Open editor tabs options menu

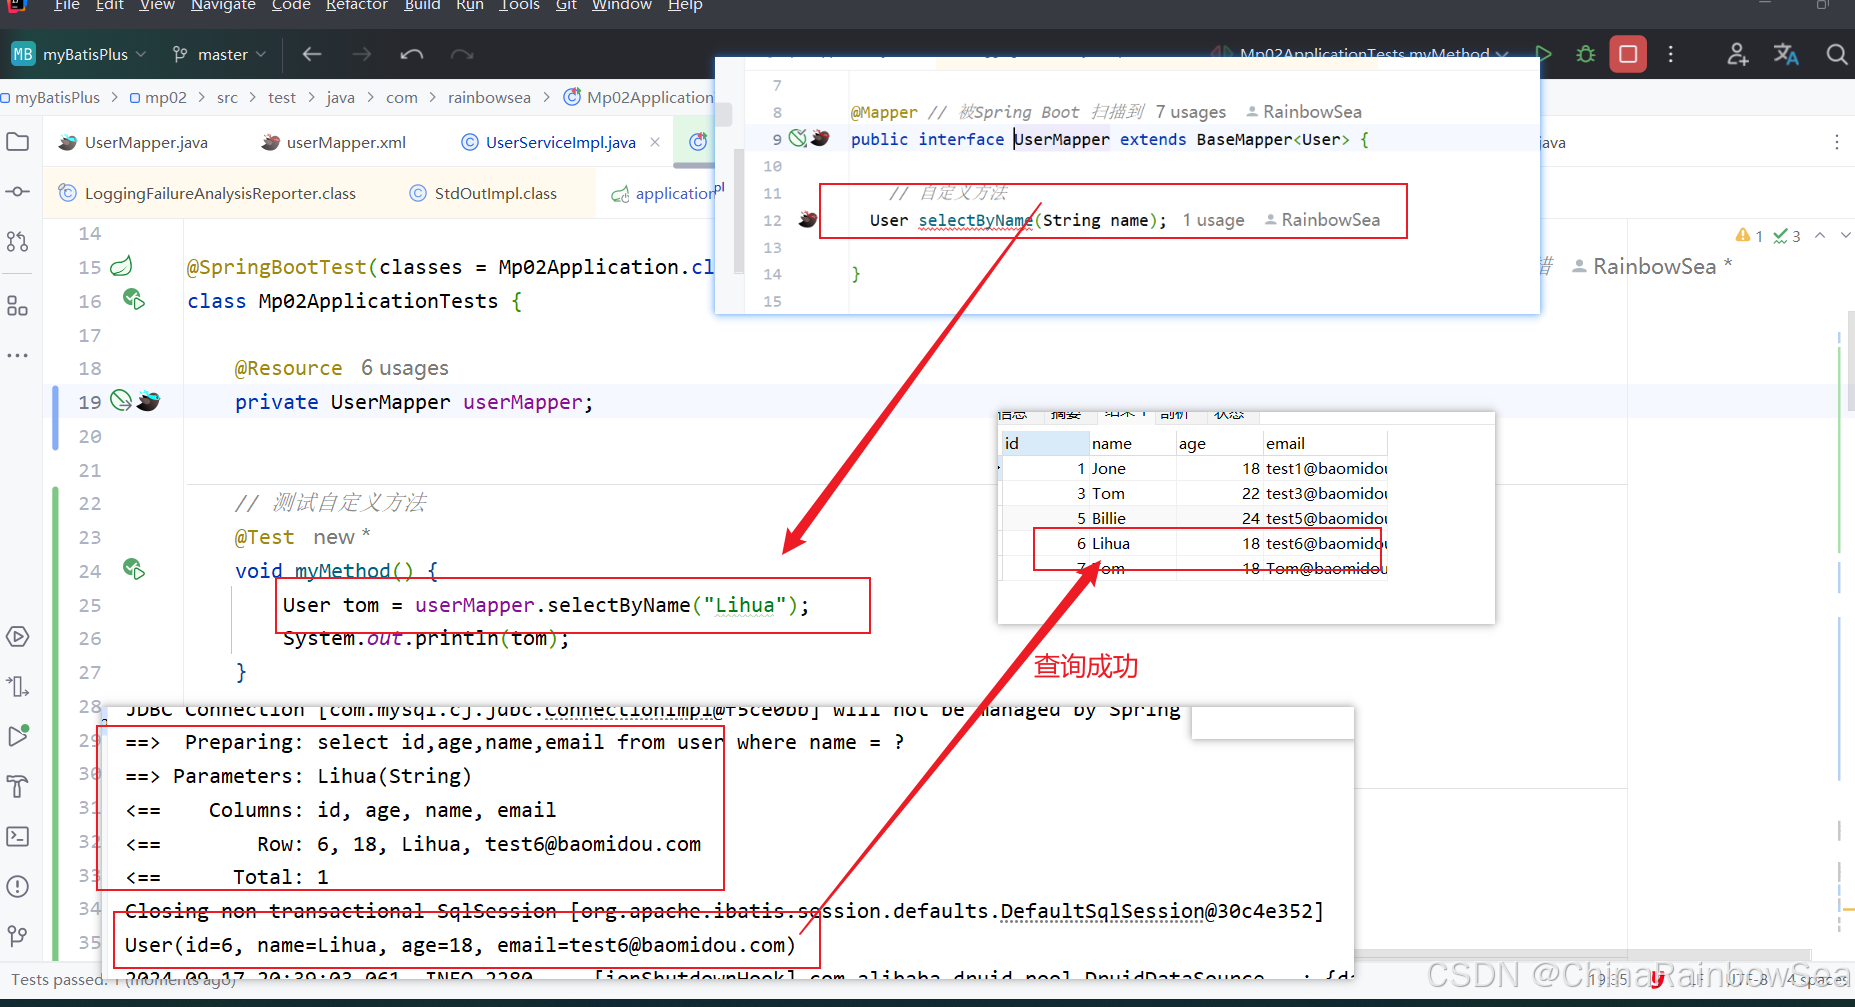tap(1837, 142)
